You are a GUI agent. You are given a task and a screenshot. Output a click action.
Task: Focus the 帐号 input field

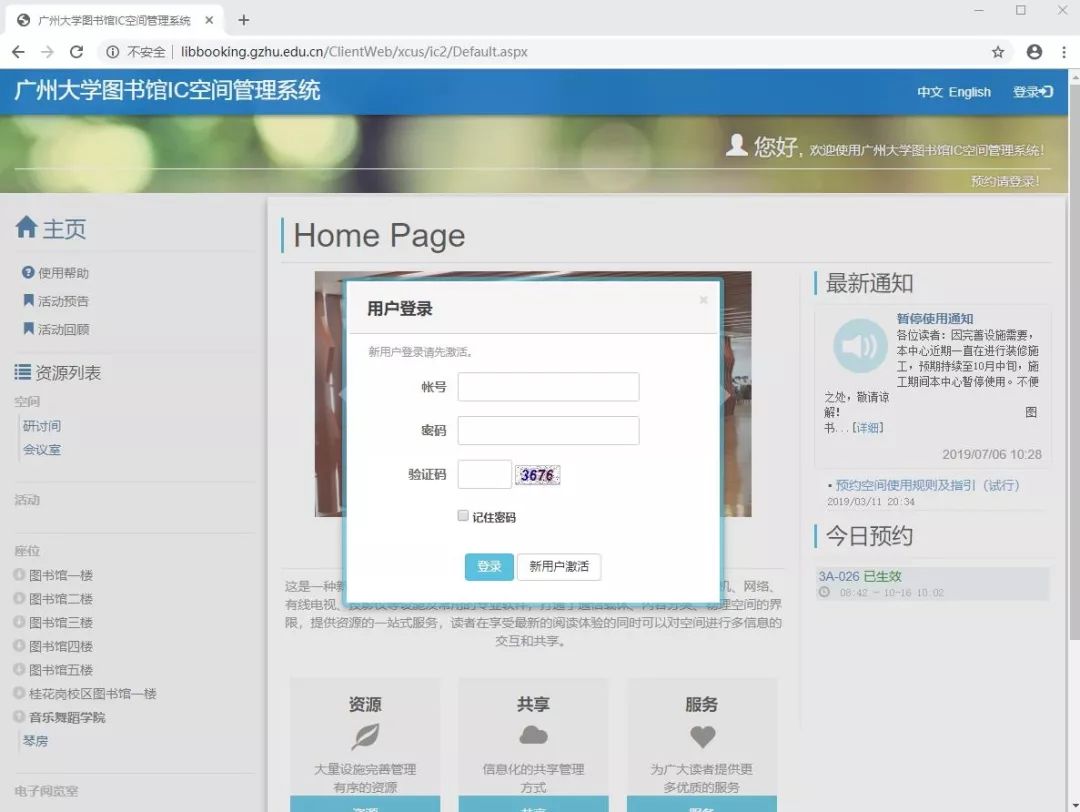(548, 387)
